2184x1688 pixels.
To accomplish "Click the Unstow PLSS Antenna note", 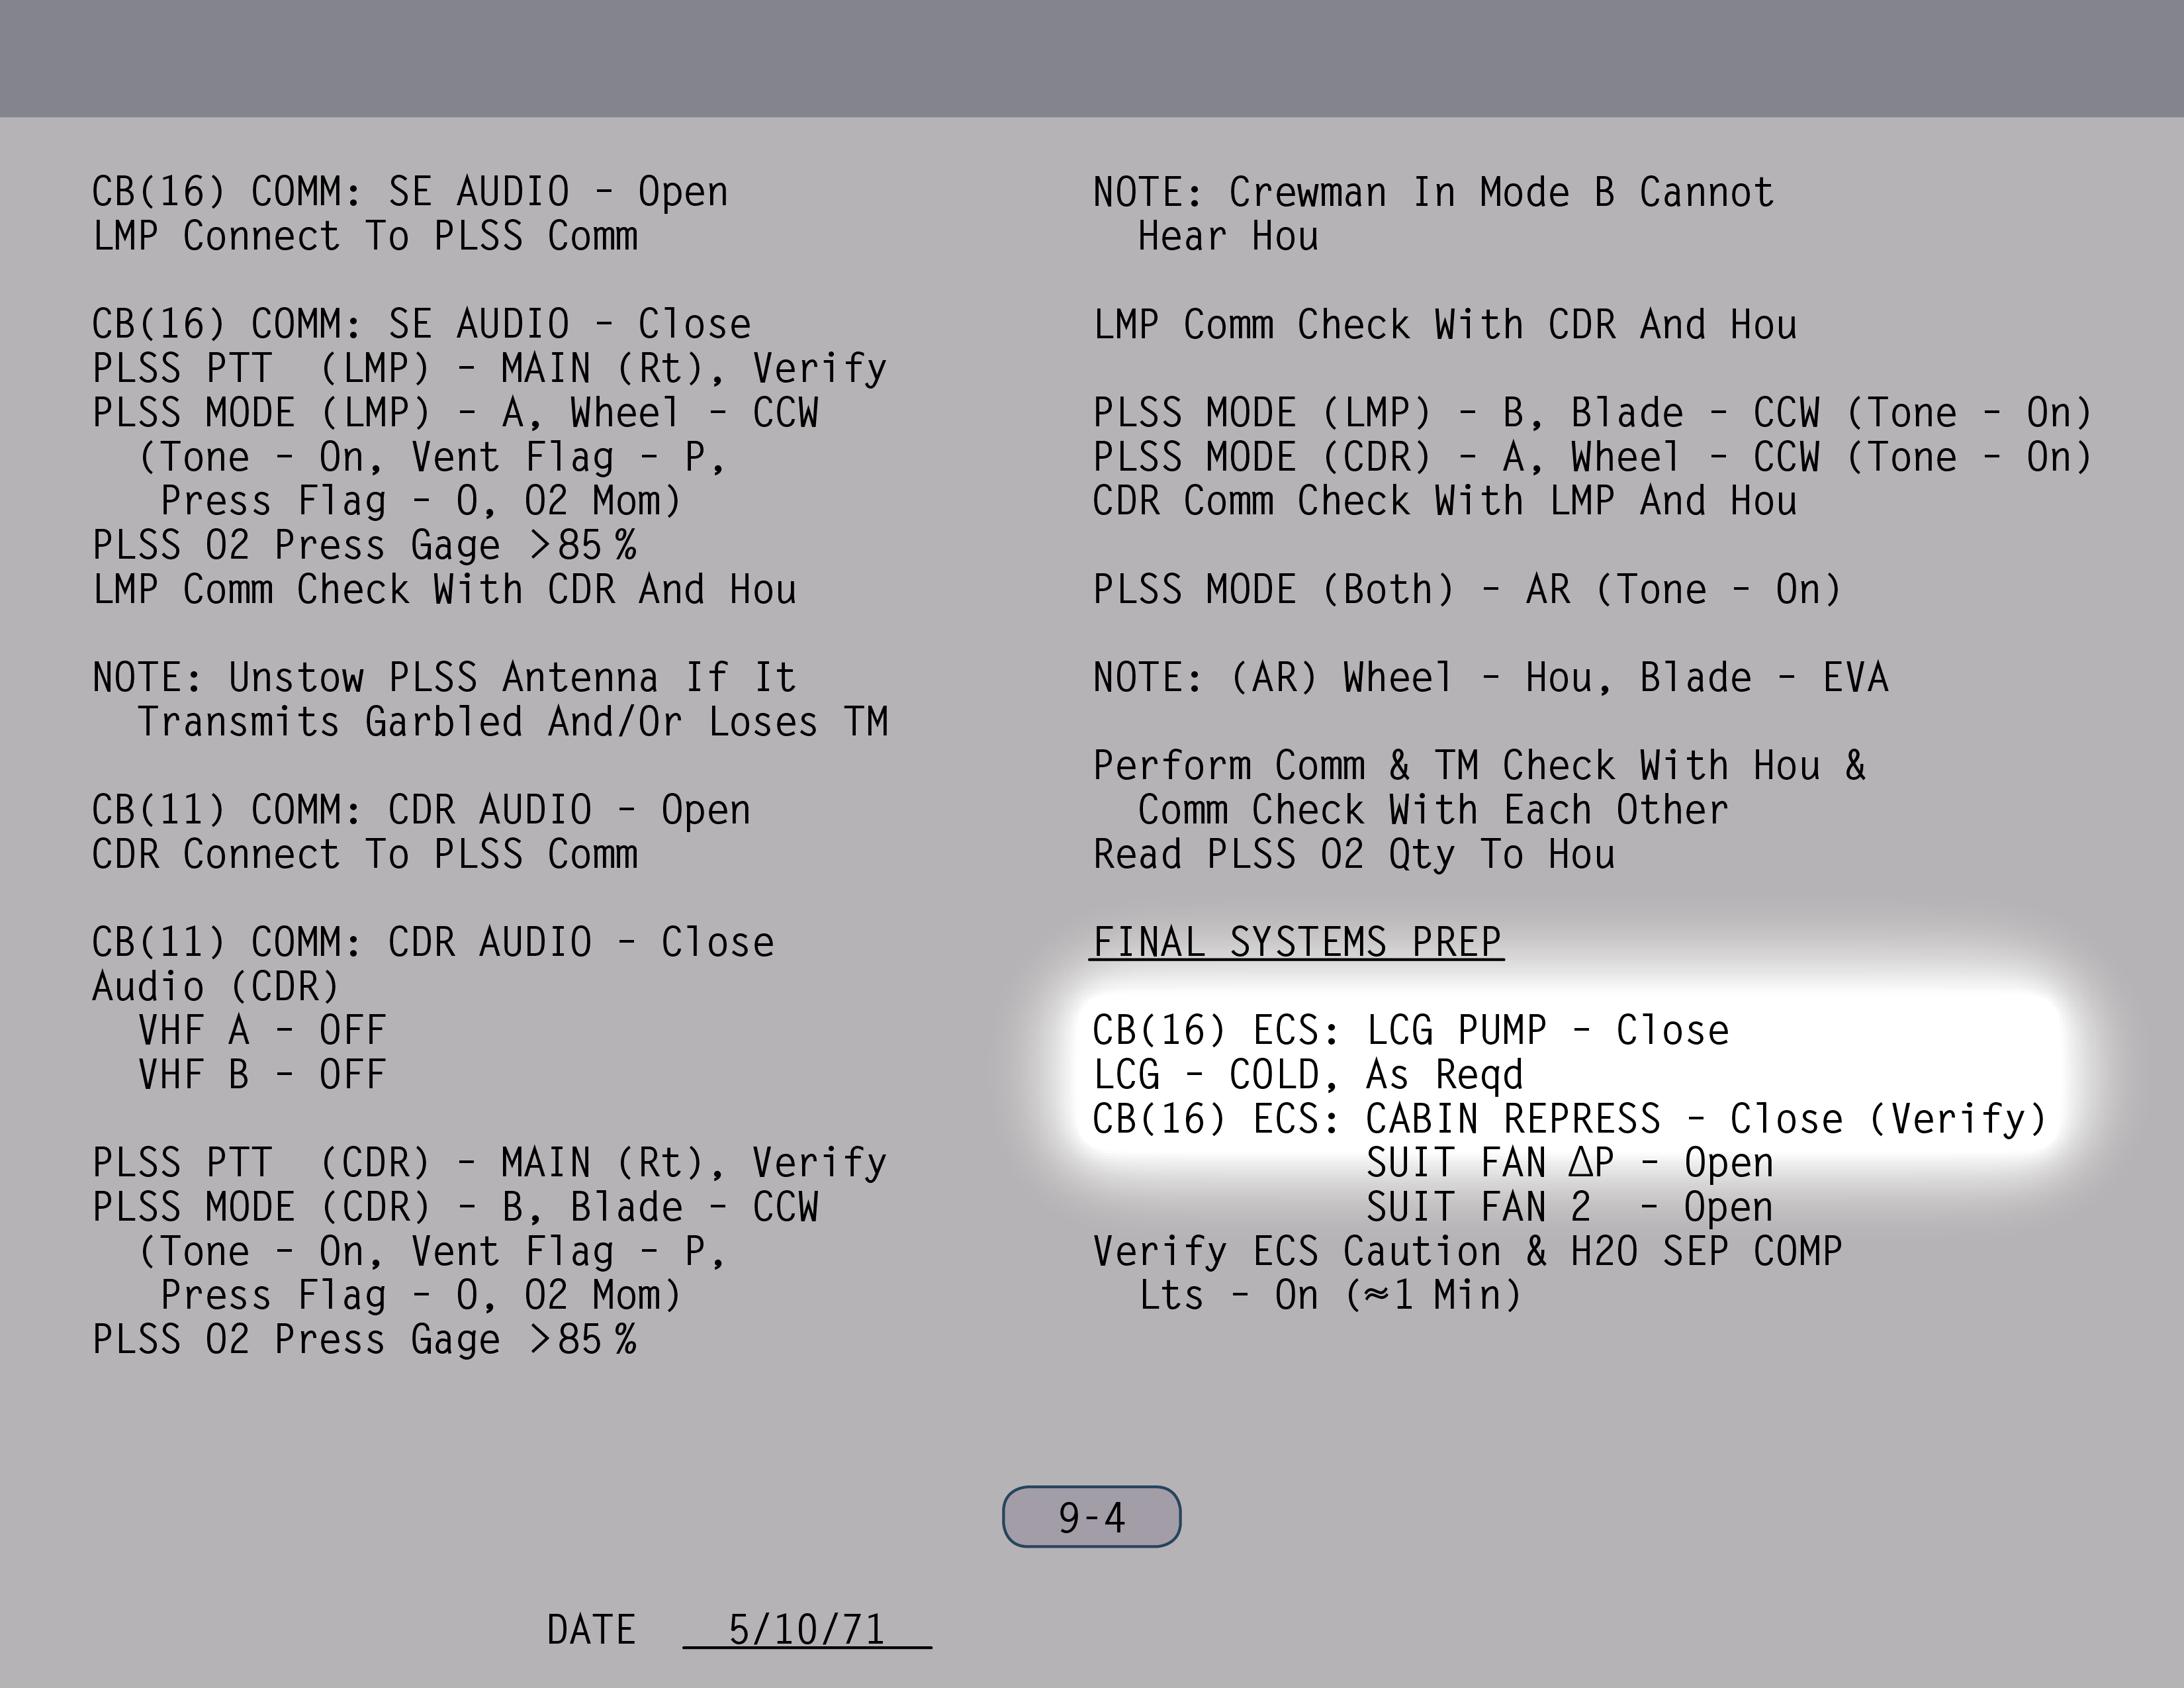I will click(x=444, y=678).
